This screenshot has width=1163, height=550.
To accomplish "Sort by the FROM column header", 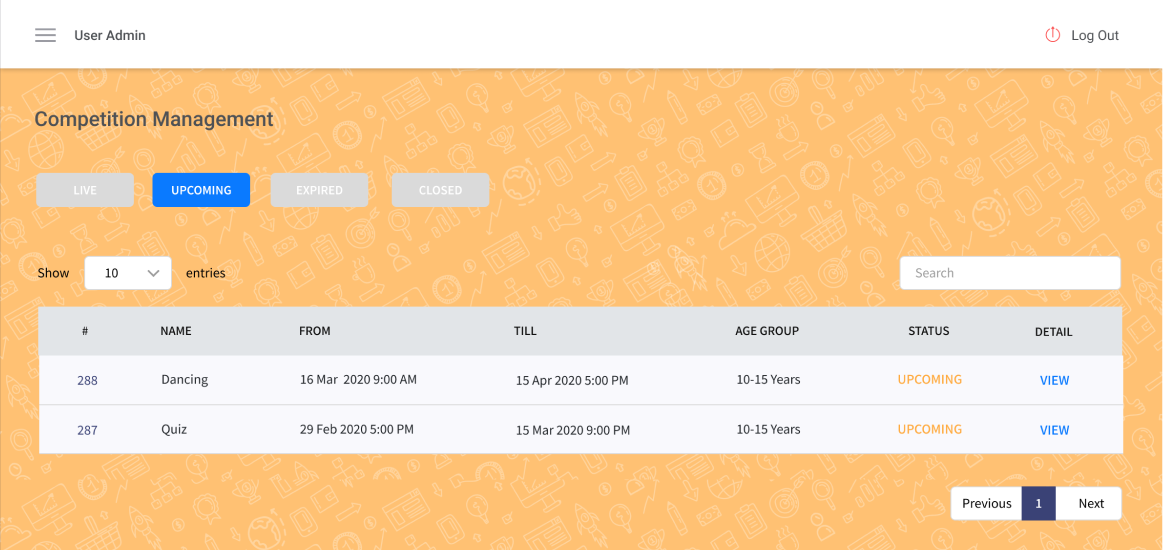I will [x=314, y=331].
